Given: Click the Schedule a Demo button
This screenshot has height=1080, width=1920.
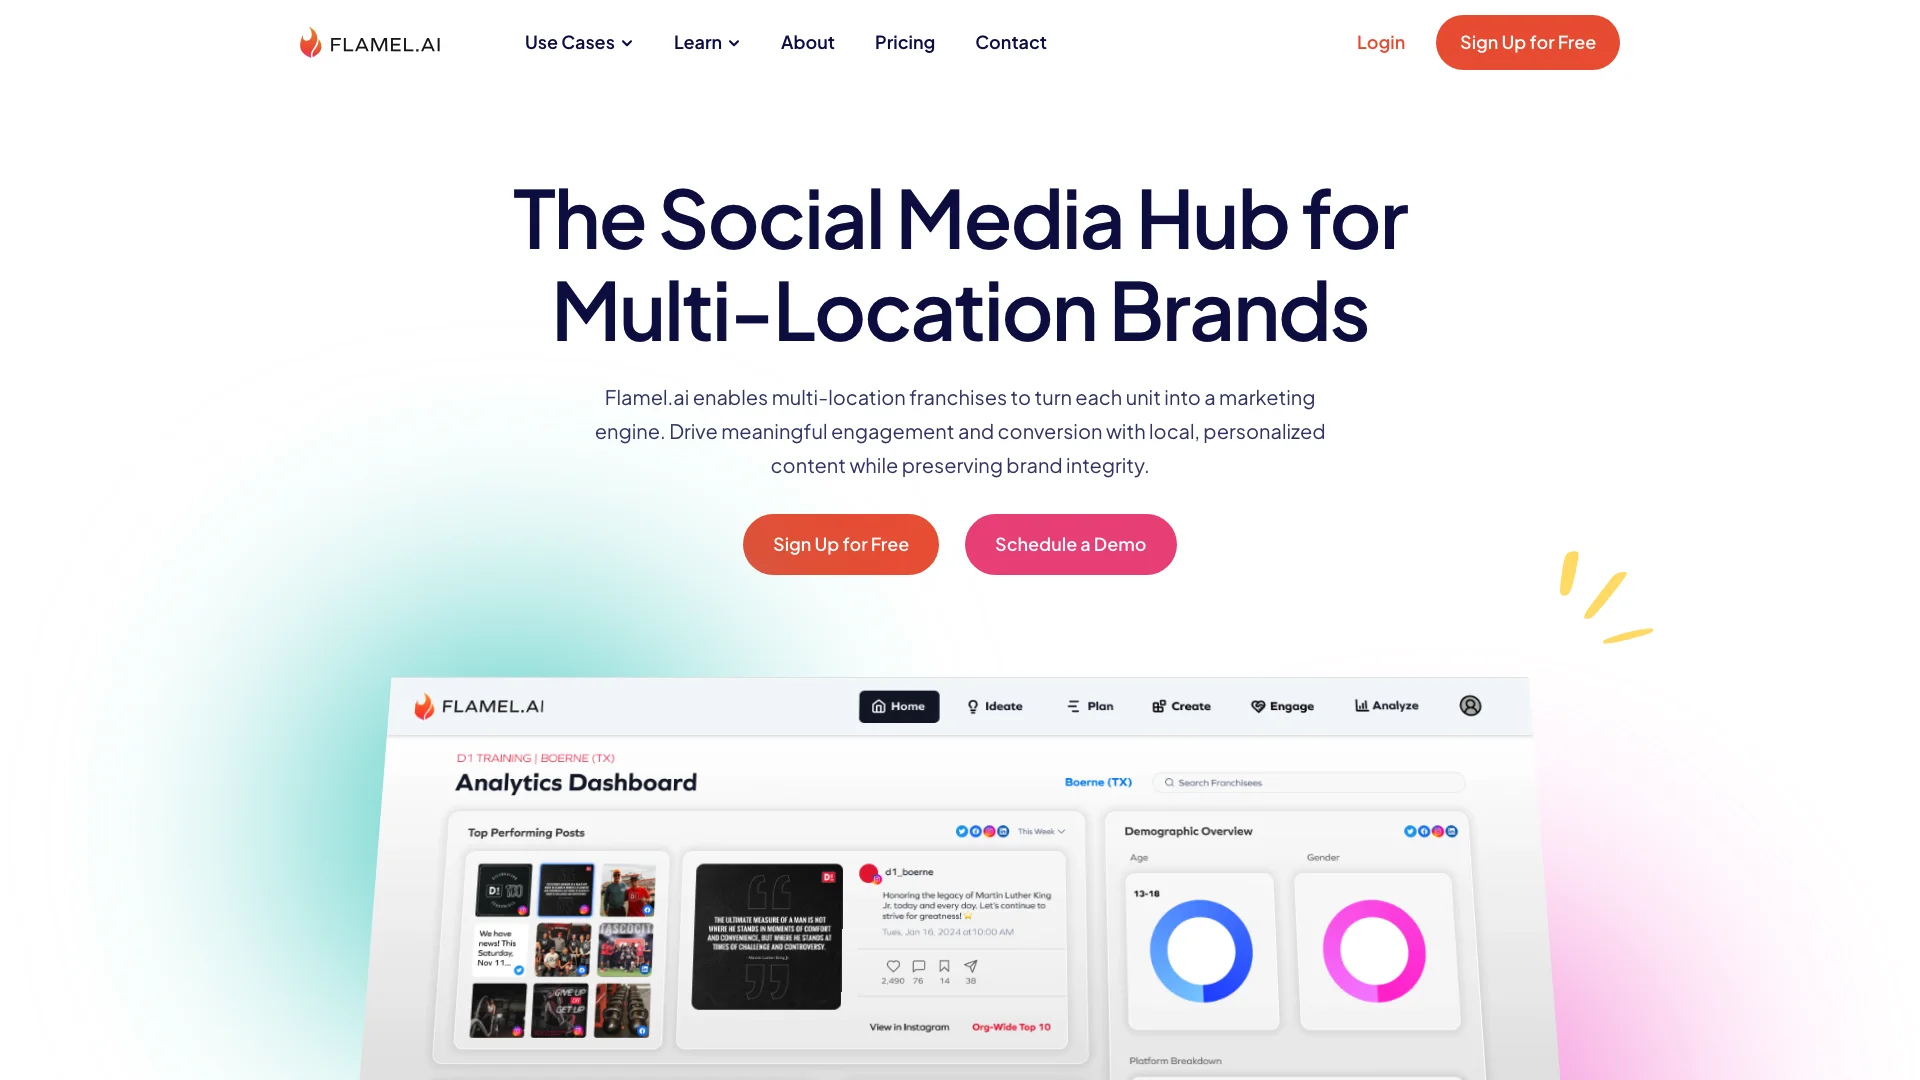Looking at the screenshot, I should (1069, 545).
